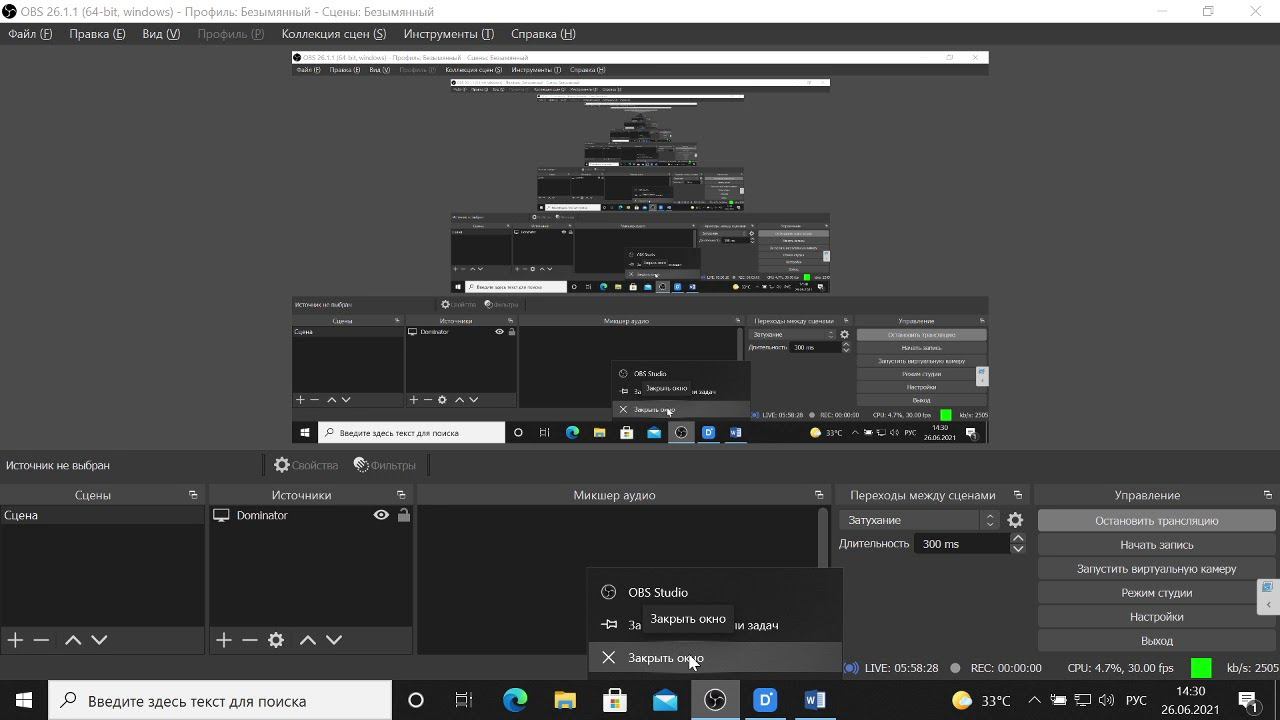This screenshot has height=720, width=1280.
Task: Open Microsoft Store from the taskbar
Action: [x=615, y=700]
